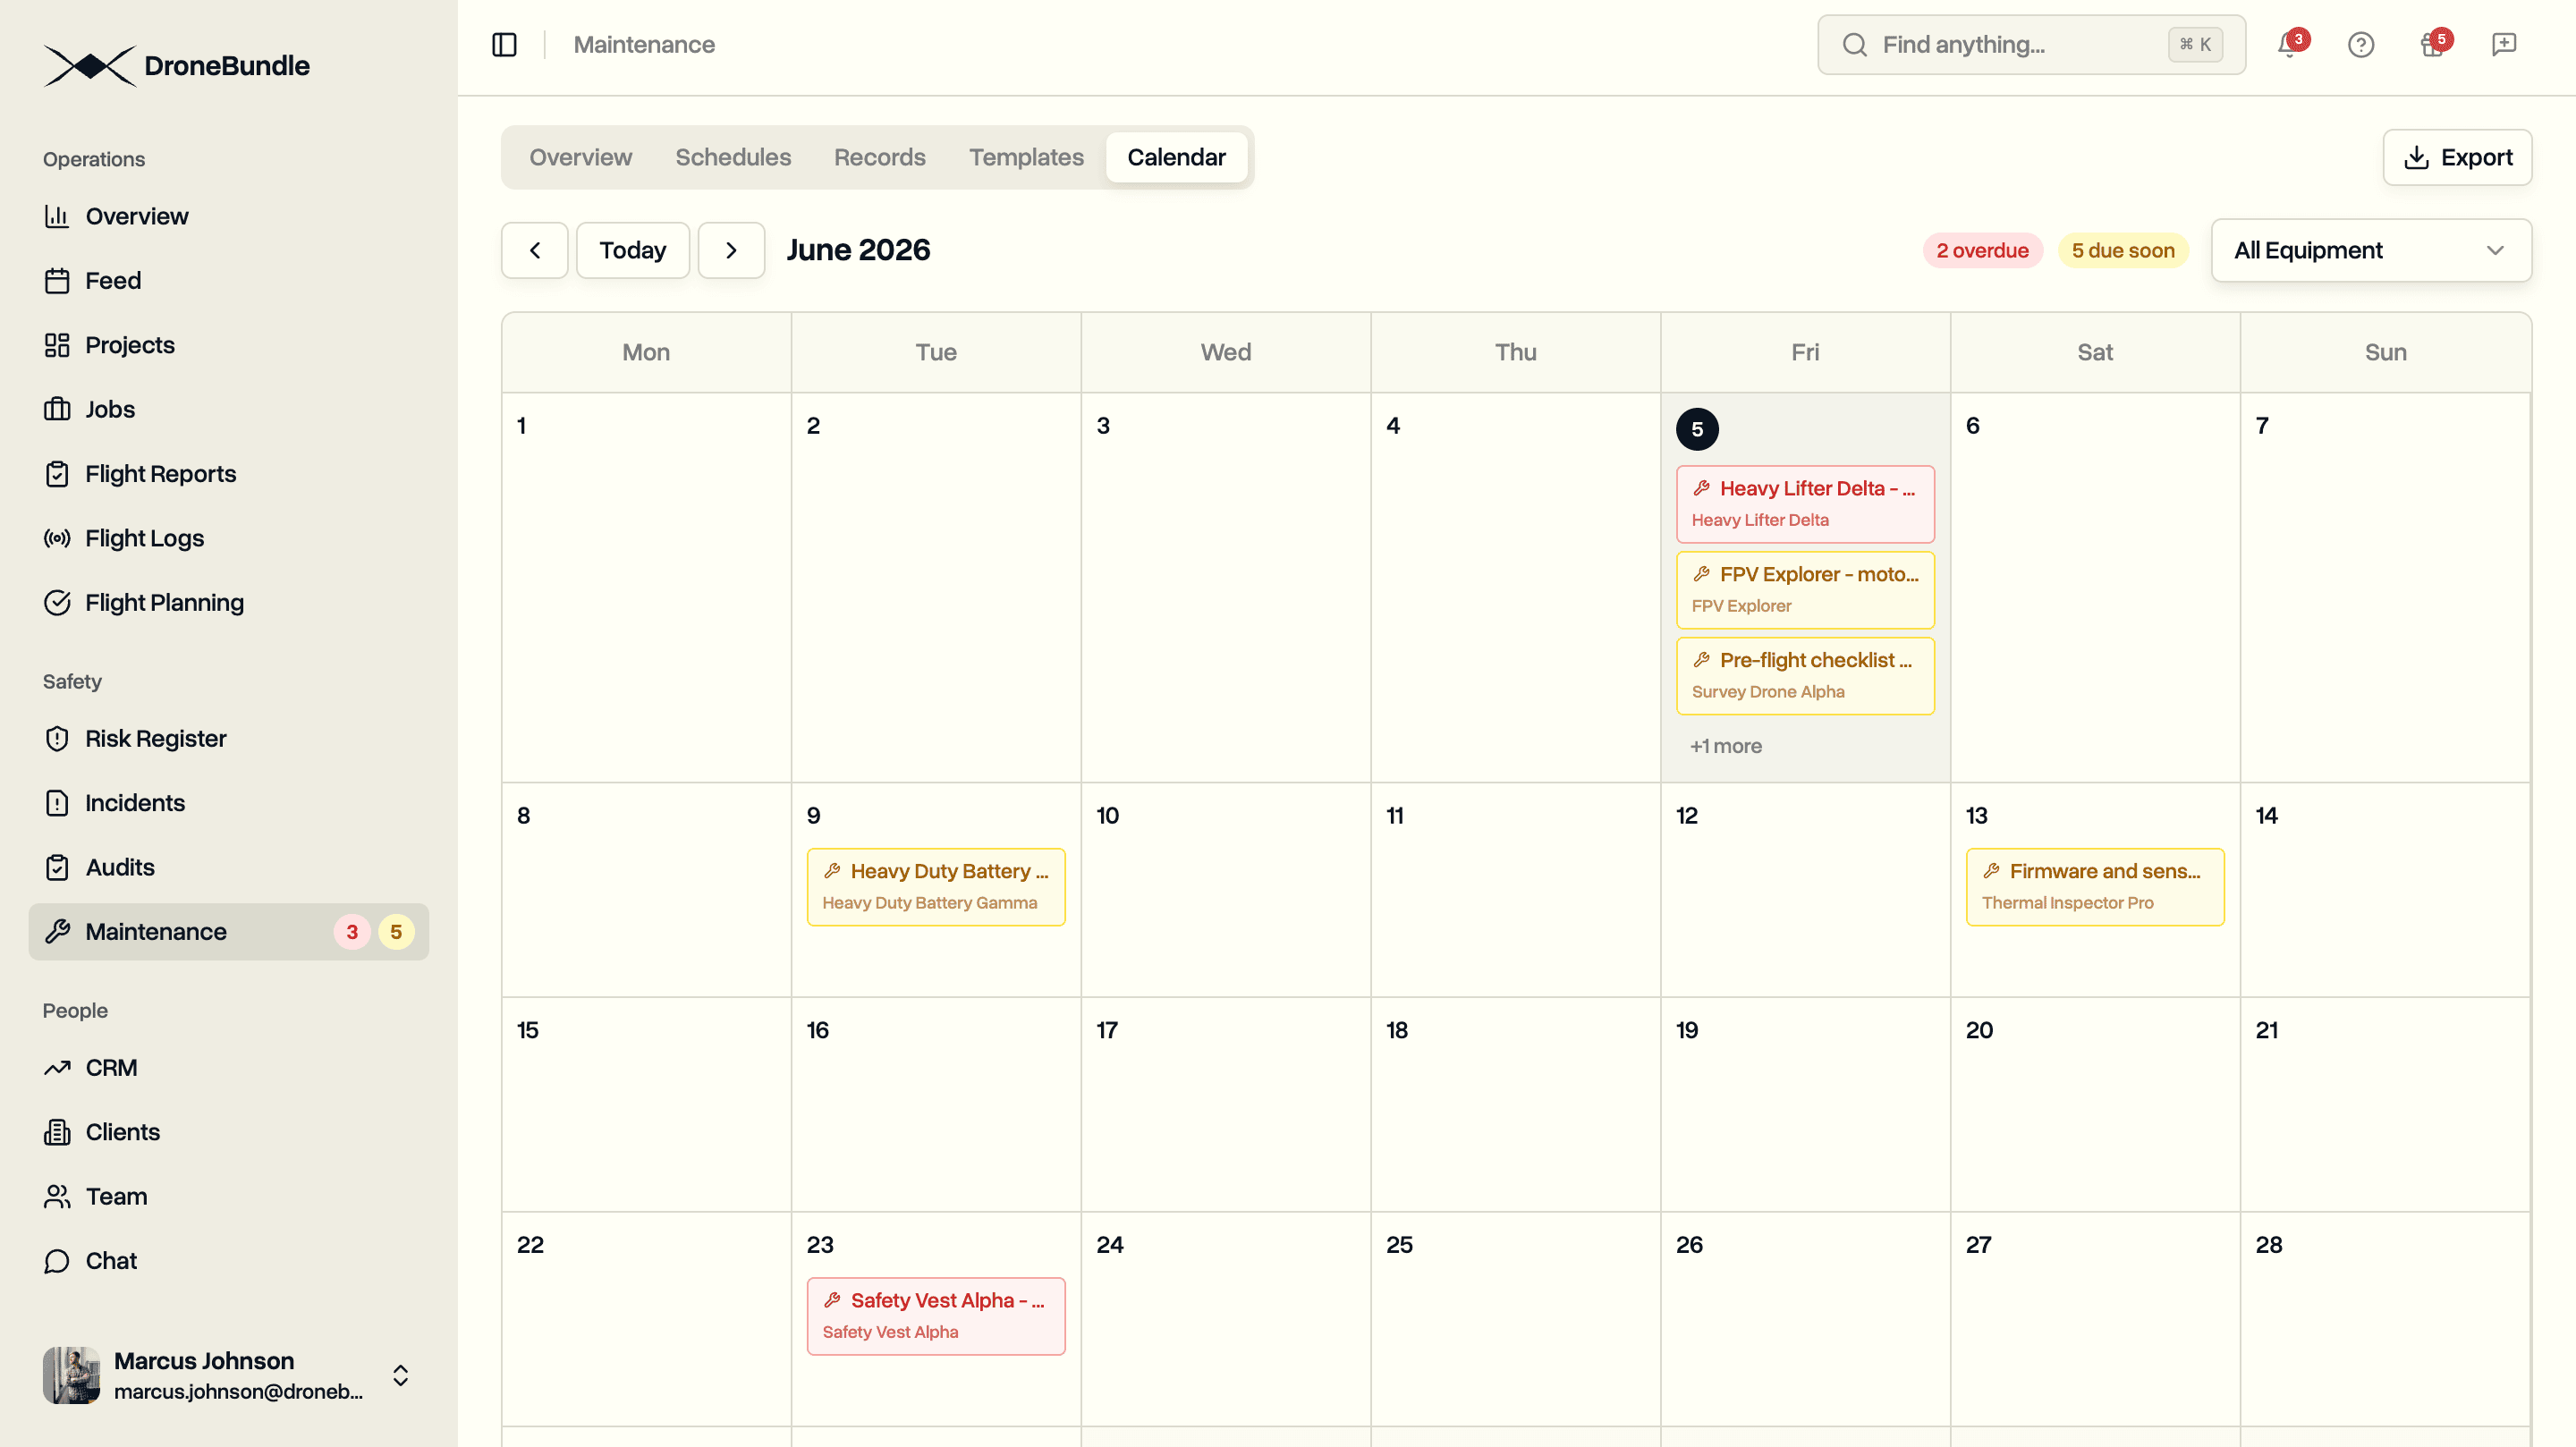This screenshot has width=2576, height=1447.
Task: Click the Overview chart icon in sidebar
Action: tap(57, 216)
